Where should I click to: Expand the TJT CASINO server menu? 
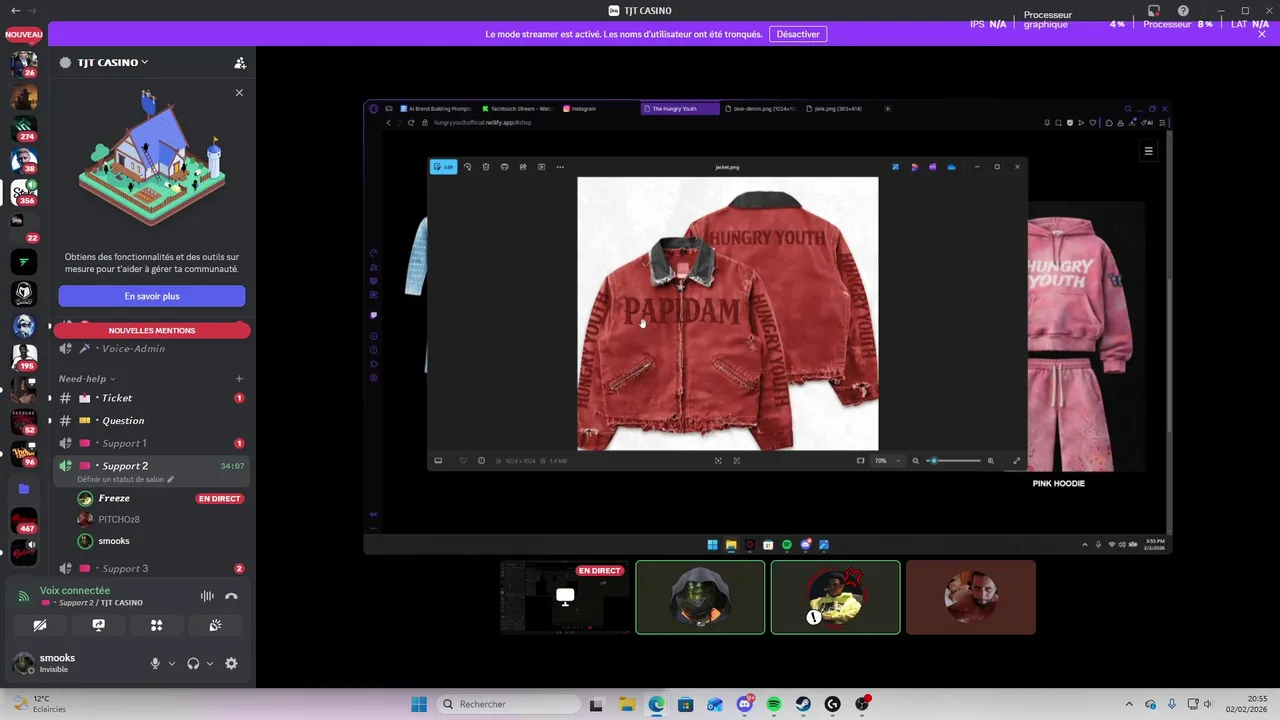click(x=112, y=62)
